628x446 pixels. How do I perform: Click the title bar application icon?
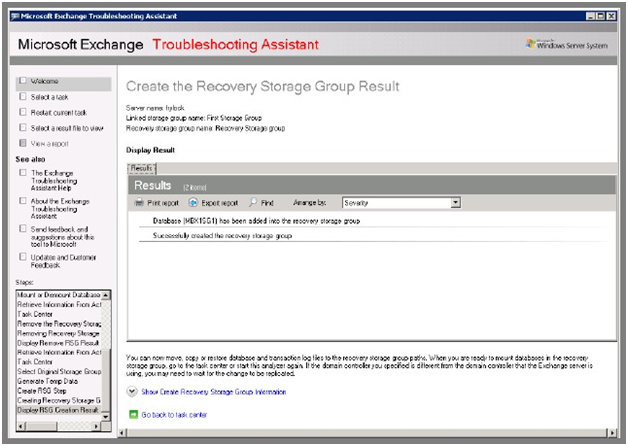[15, 16]
